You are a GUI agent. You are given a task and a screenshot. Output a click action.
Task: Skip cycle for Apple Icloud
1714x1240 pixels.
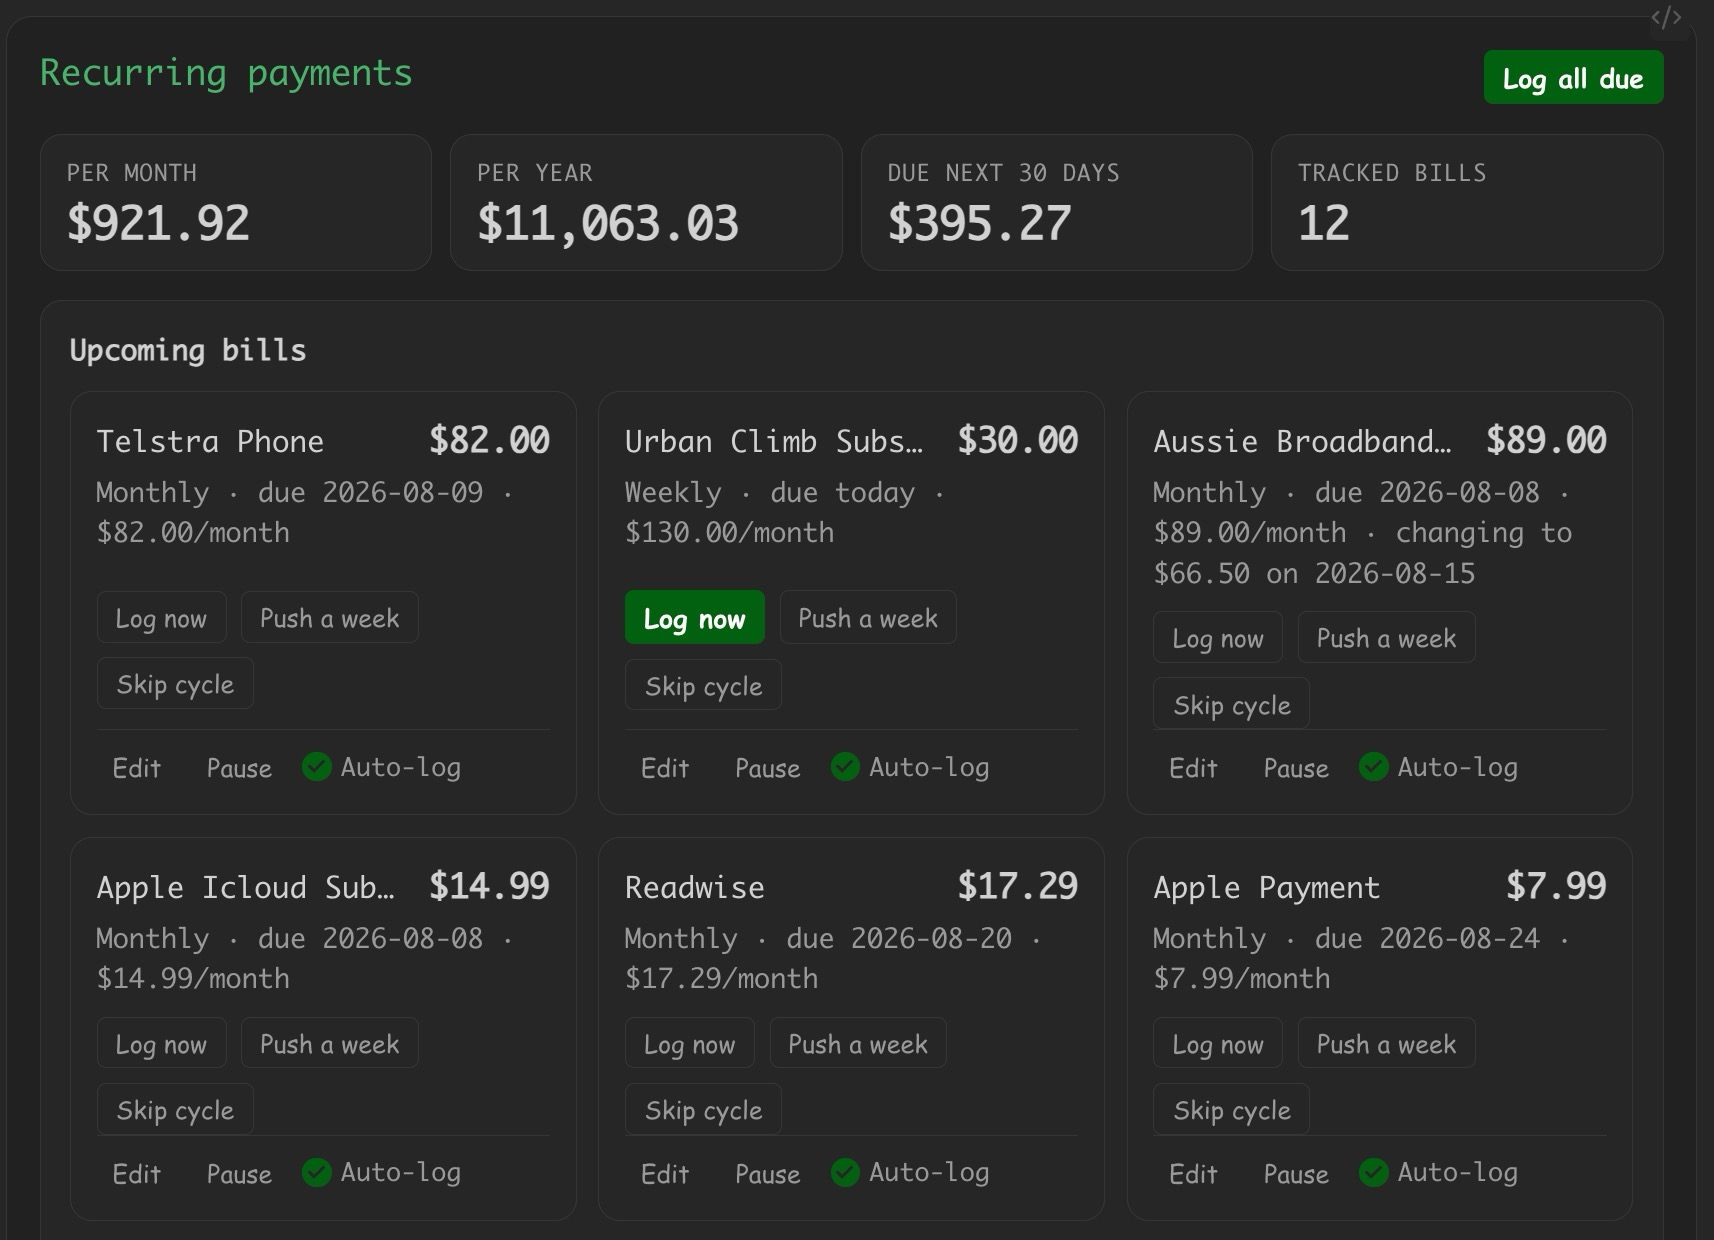pyautogui.click(x=175, y=1109)
